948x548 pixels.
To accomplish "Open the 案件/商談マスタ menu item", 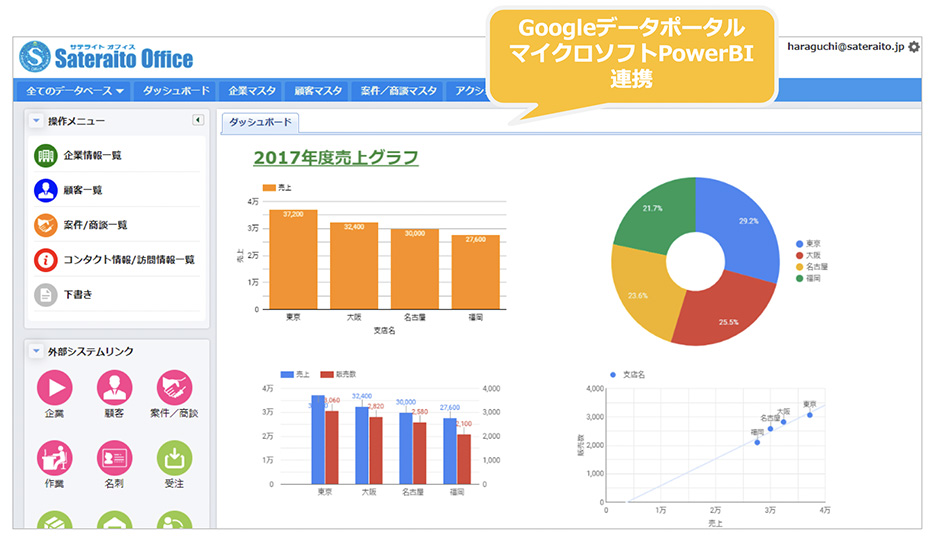I will pos(398,91).
